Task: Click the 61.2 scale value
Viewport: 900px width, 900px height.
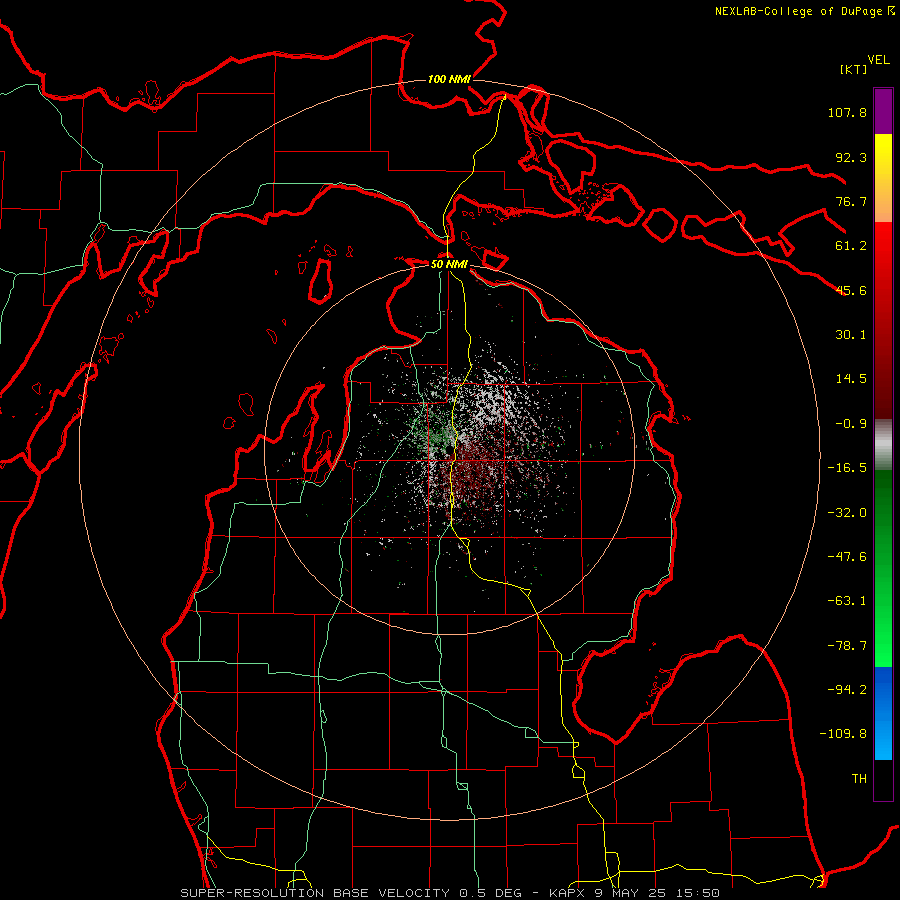Action: (x=851, y=246)
